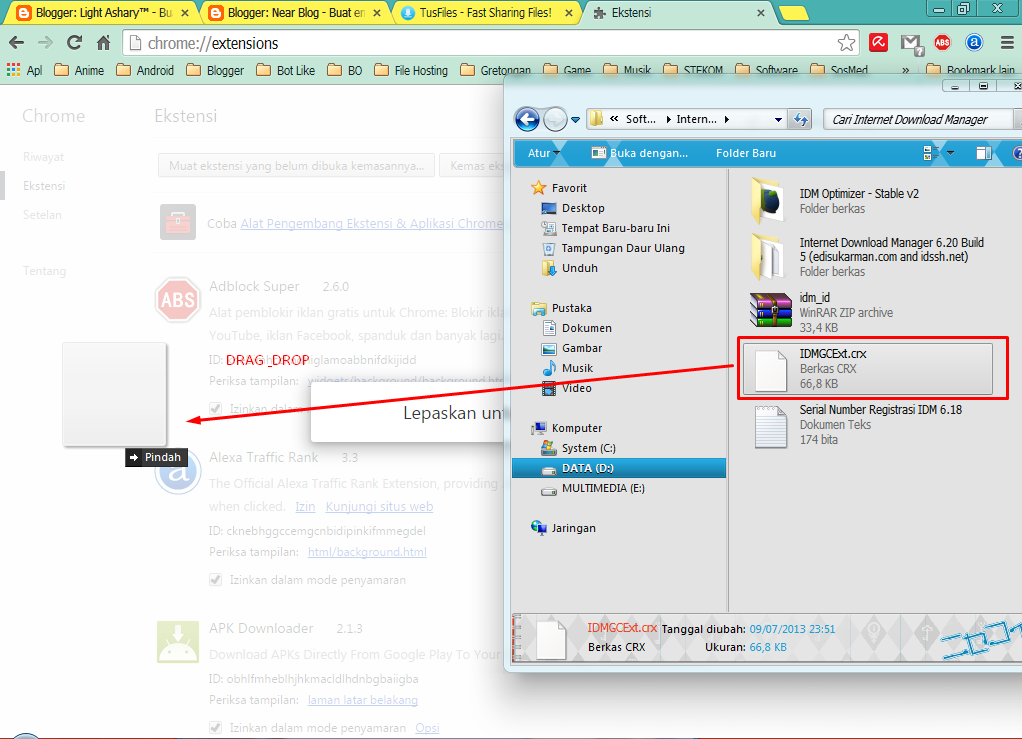Screen dimensions: 1022x739
Task: Toggle Alexa Traffic Rank incognito checkbox
Action: pyautogui.click(x=216, y=579)
